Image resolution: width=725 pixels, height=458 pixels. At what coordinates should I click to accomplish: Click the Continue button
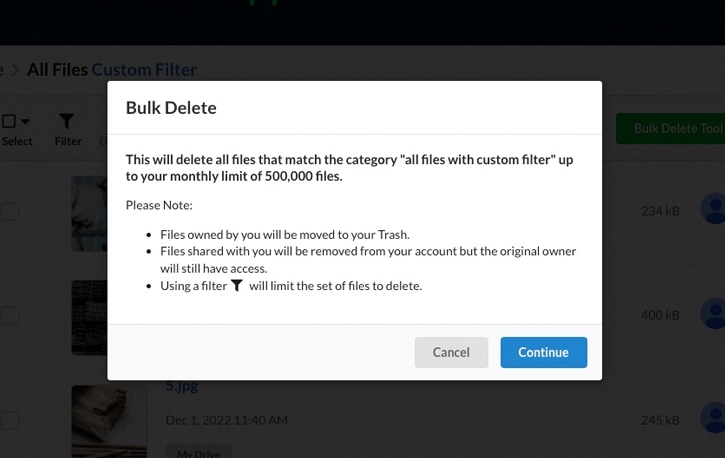tap(544, 352)
